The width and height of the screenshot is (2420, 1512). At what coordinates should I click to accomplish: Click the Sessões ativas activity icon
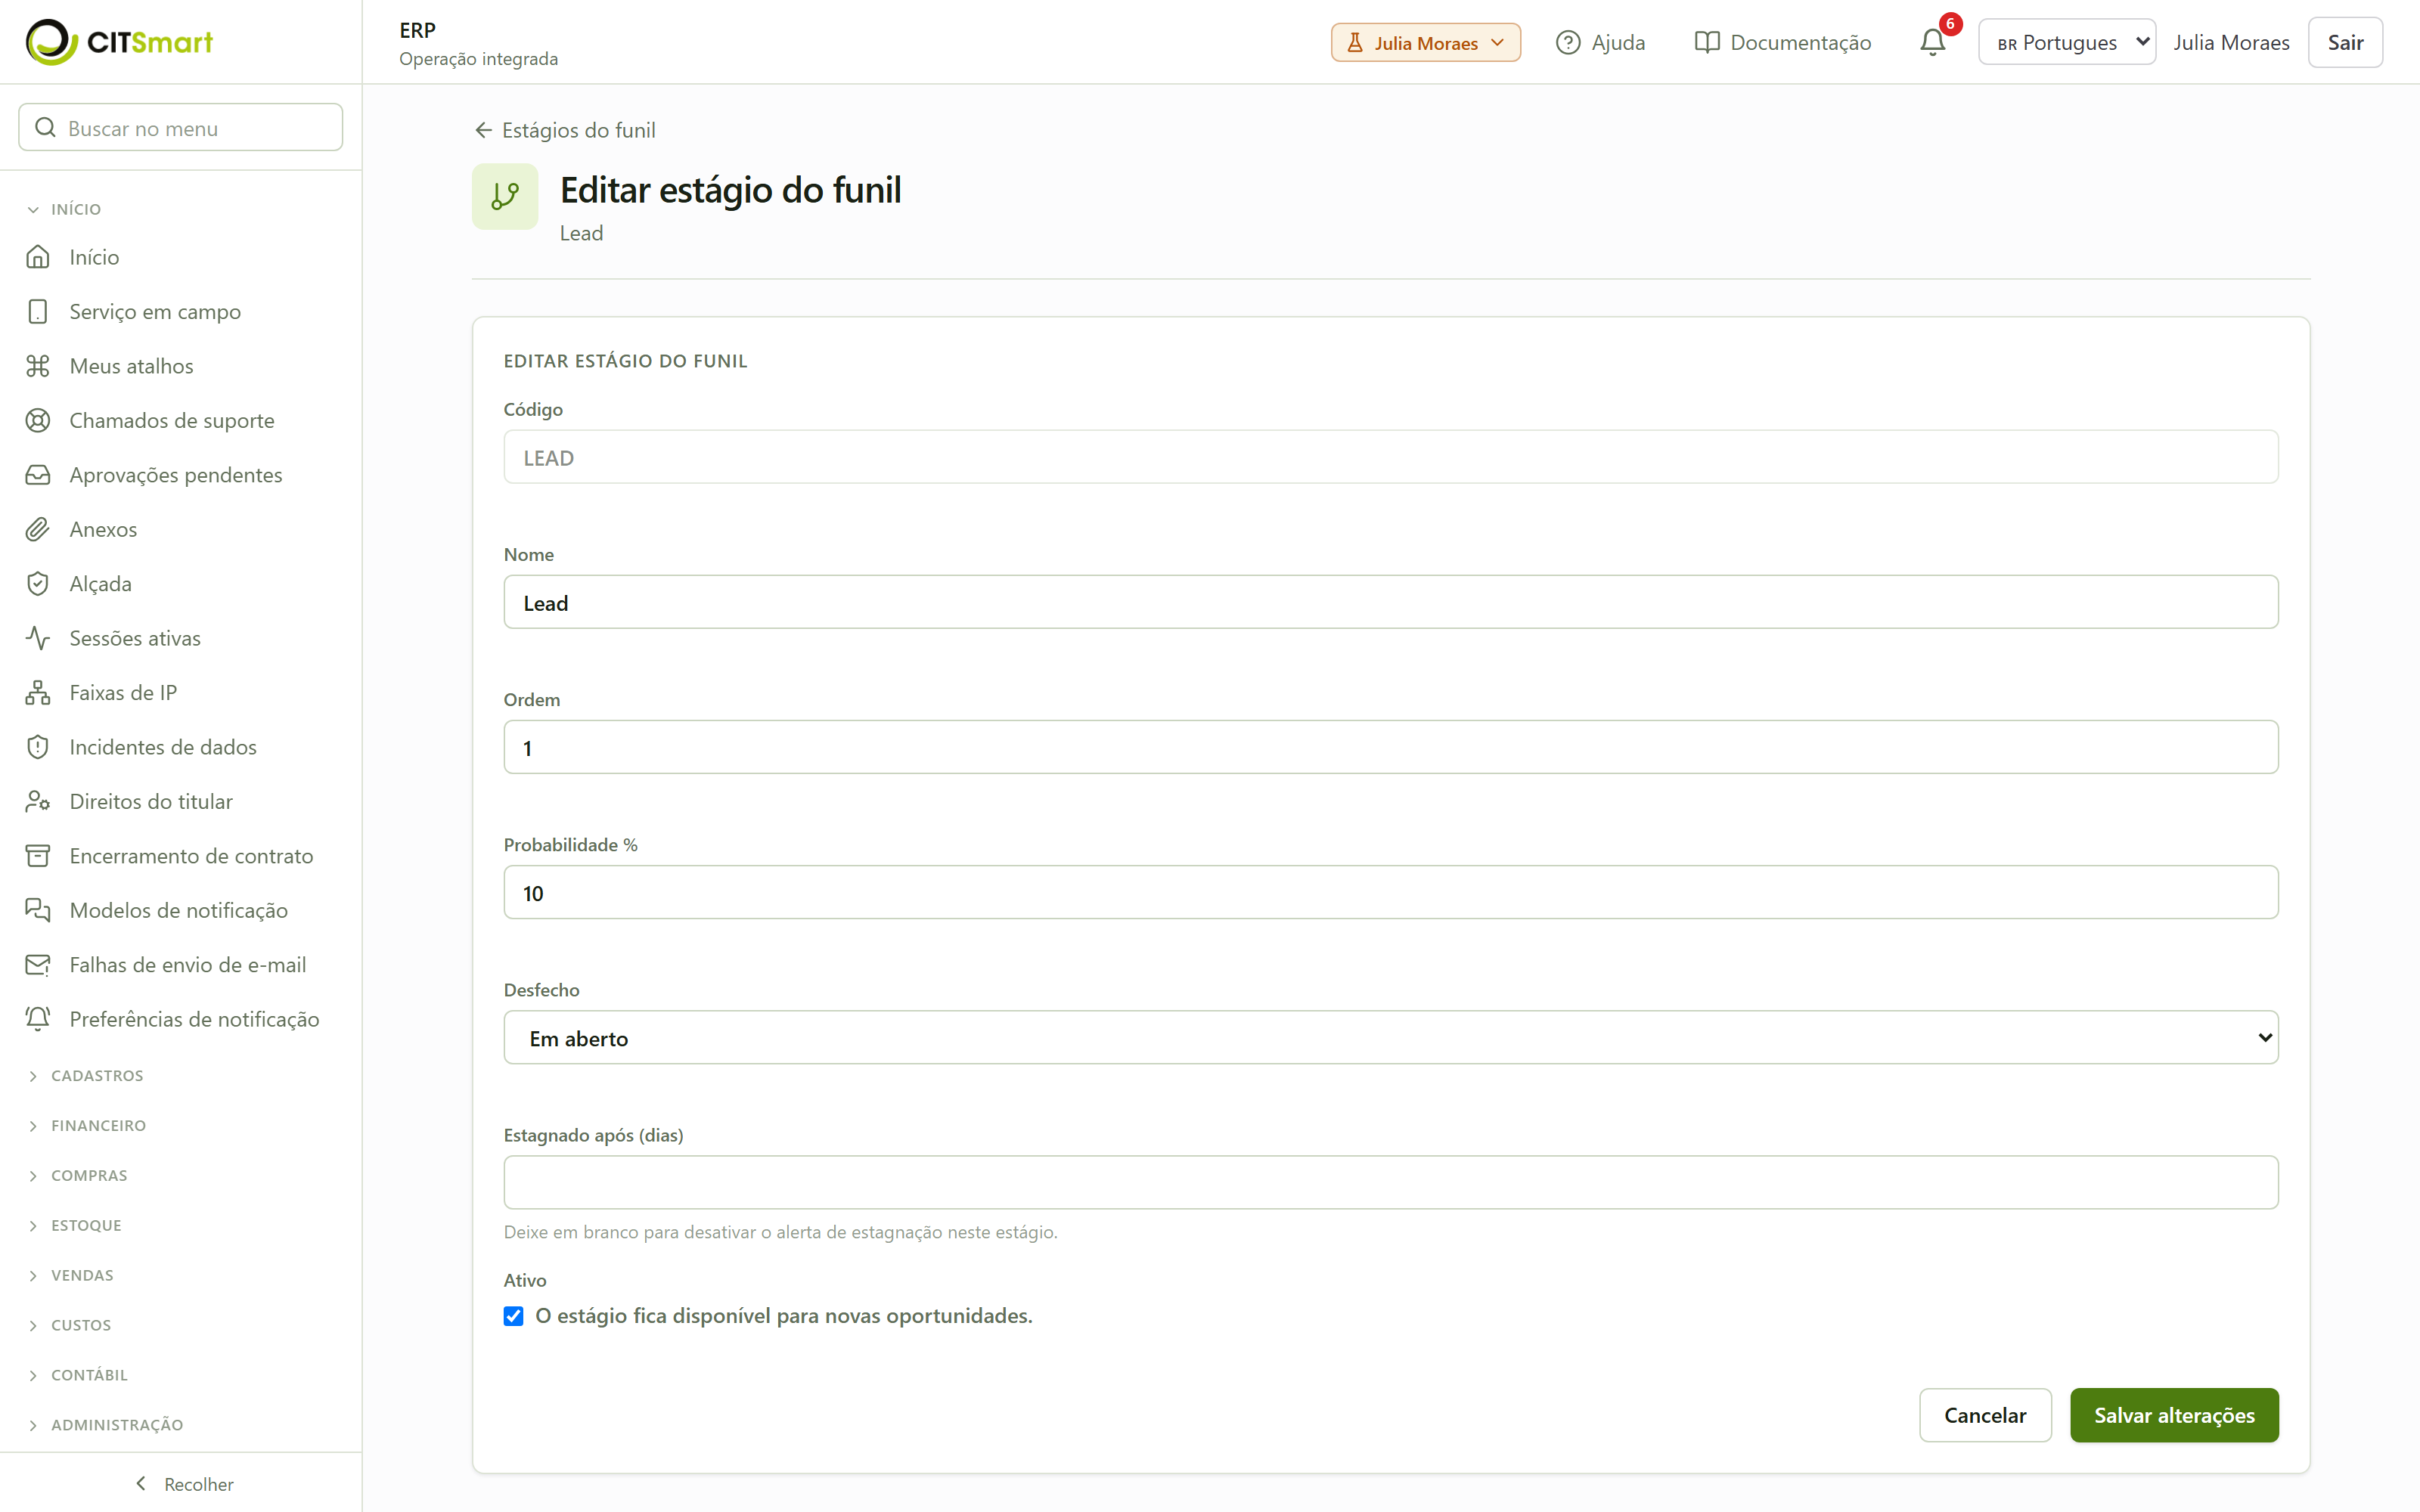(x=38, y=638)
